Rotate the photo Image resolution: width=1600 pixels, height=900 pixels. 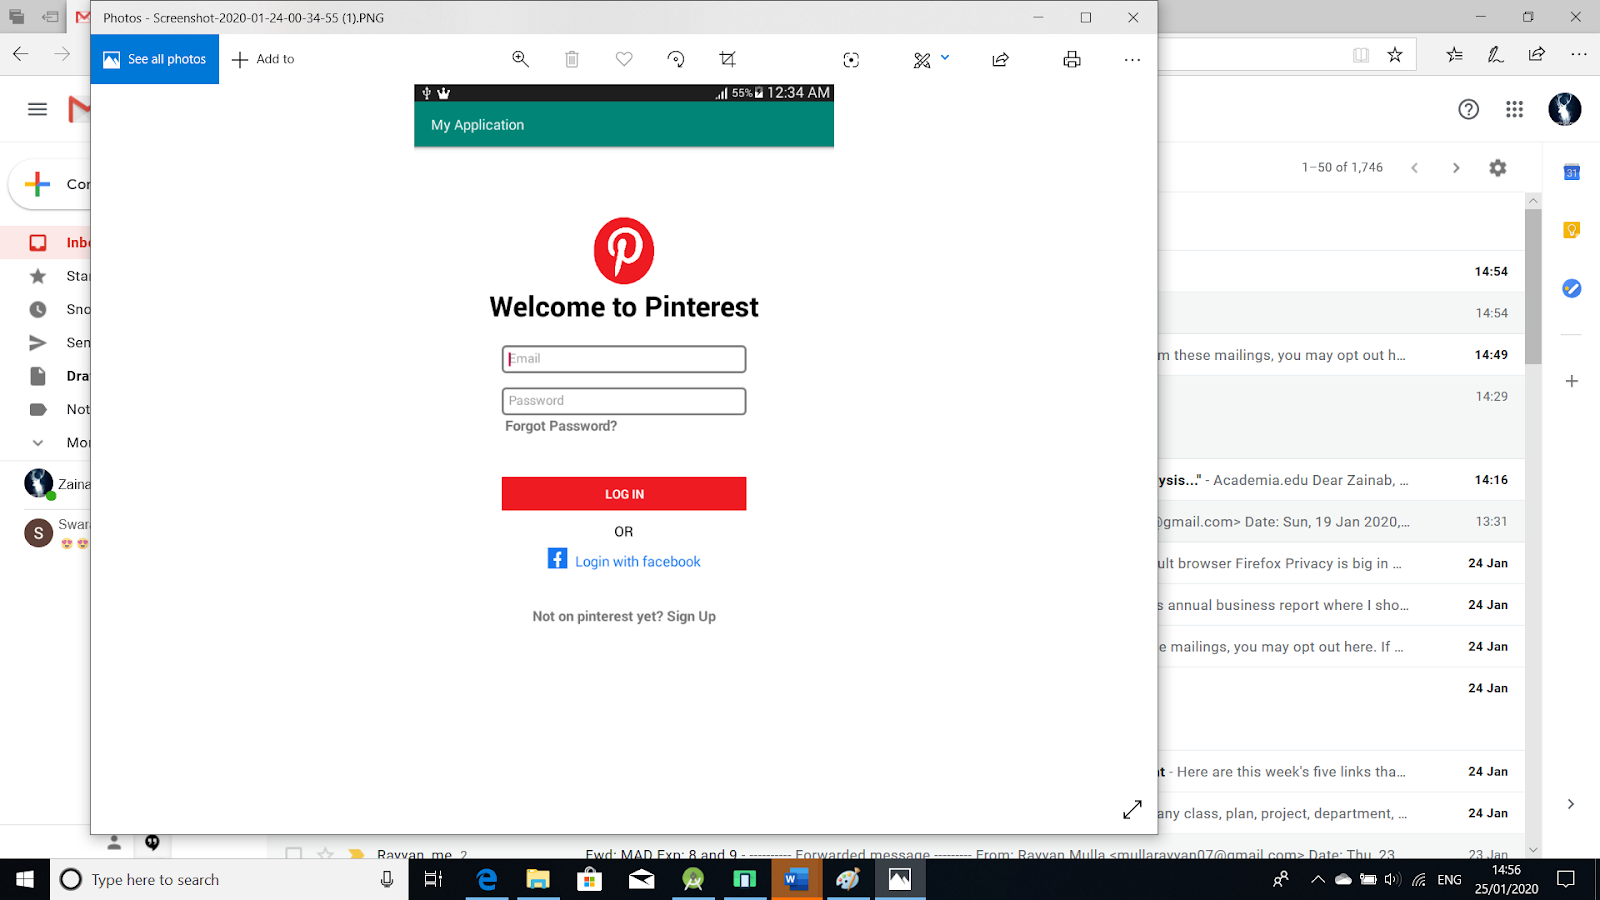tap(676, 59)
